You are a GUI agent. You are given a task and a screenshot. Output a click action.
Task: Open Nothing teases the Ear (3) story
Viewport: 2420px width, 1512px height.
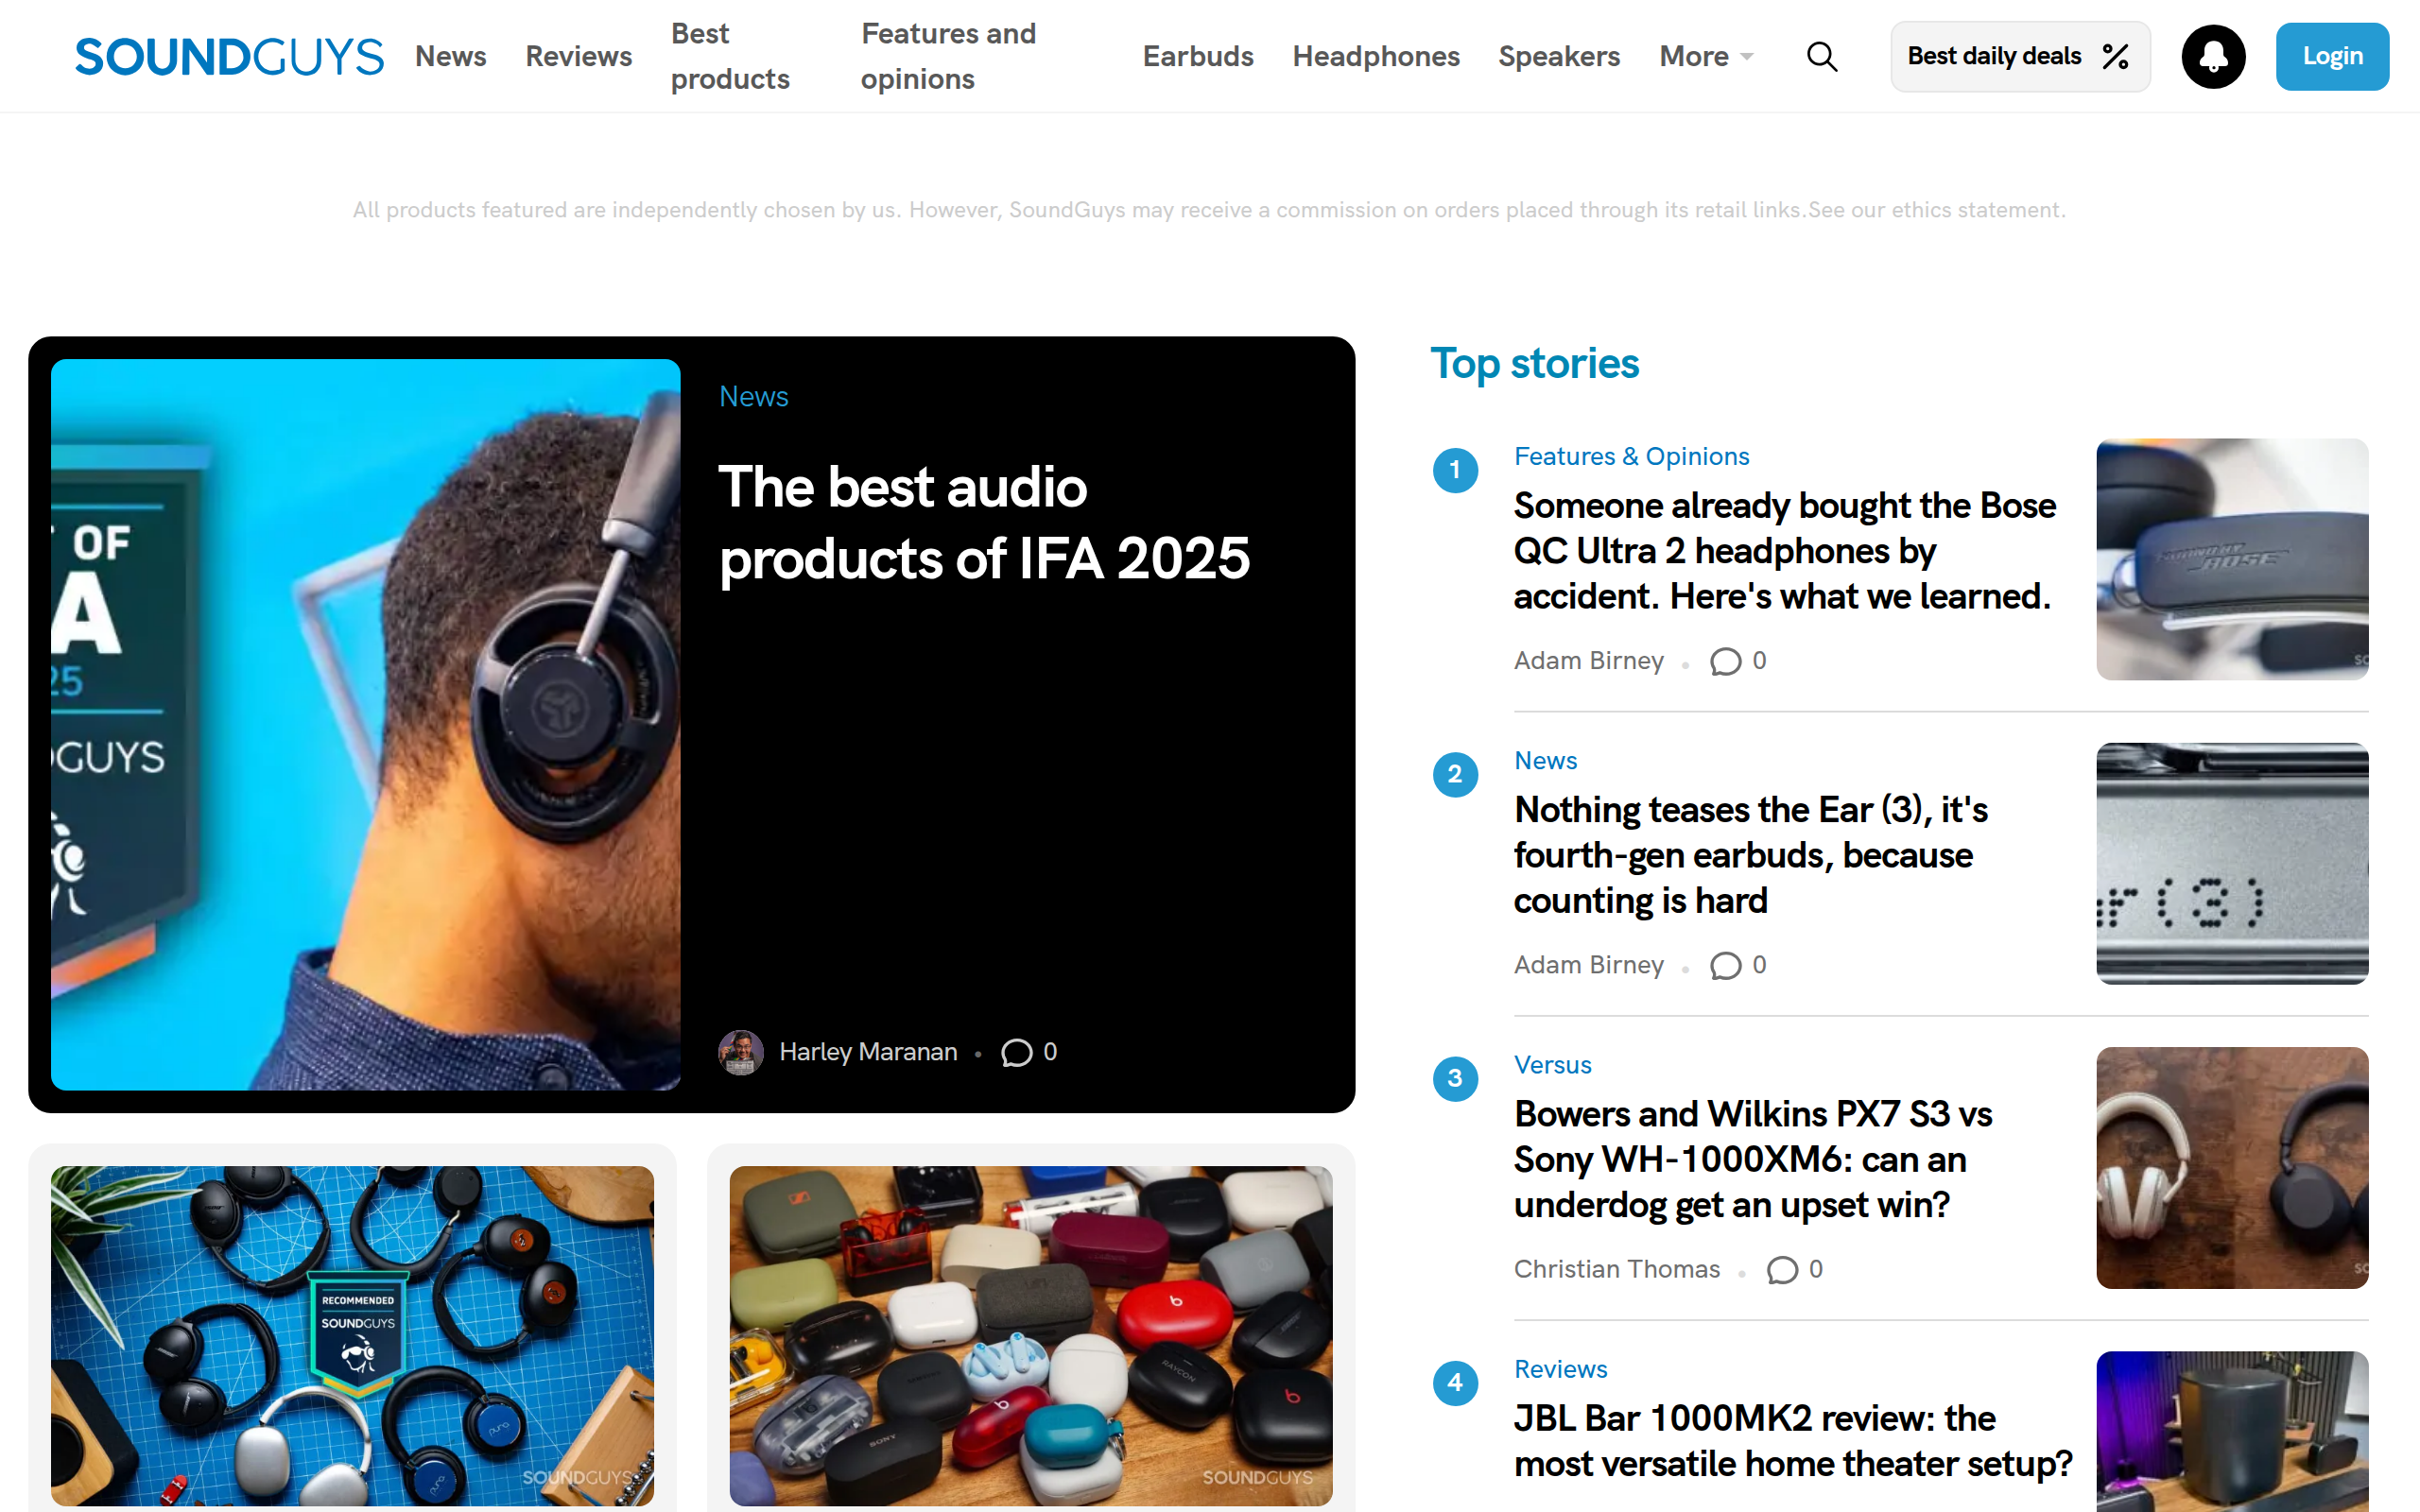coord(1751,855)
